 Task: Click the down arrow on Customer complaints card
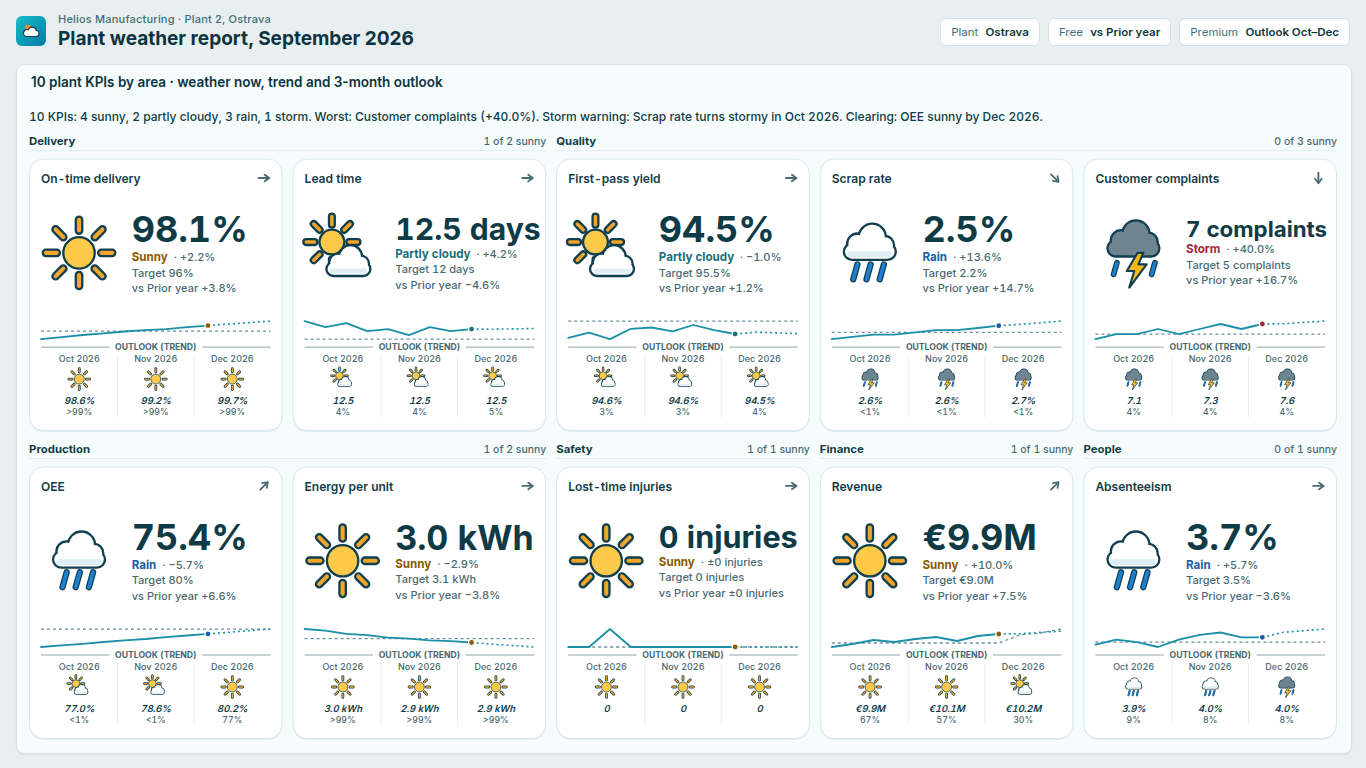1318,179
